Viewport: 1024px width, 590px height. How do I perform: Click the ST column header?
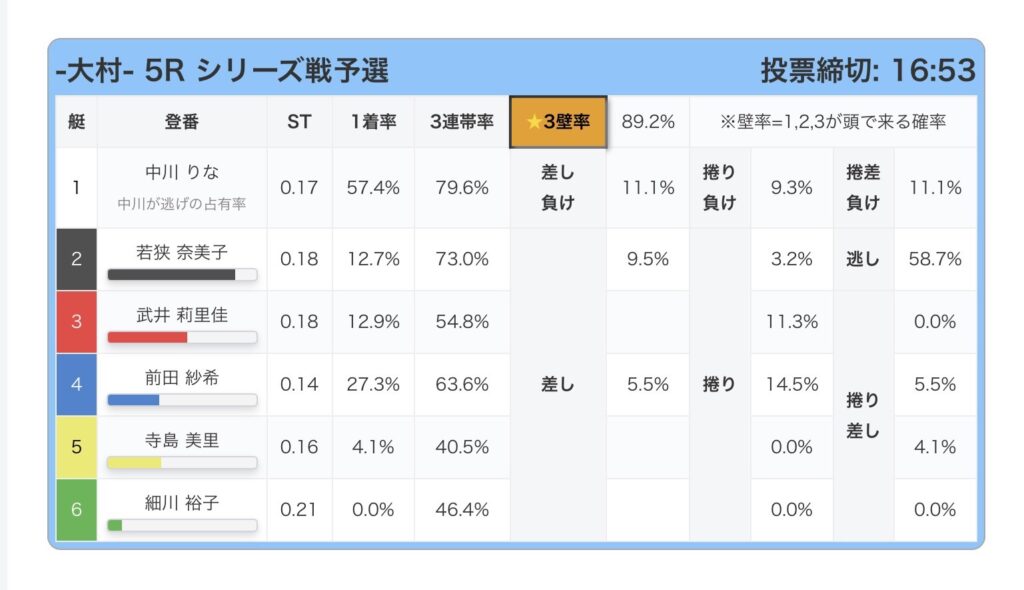[x=299, y=122]
